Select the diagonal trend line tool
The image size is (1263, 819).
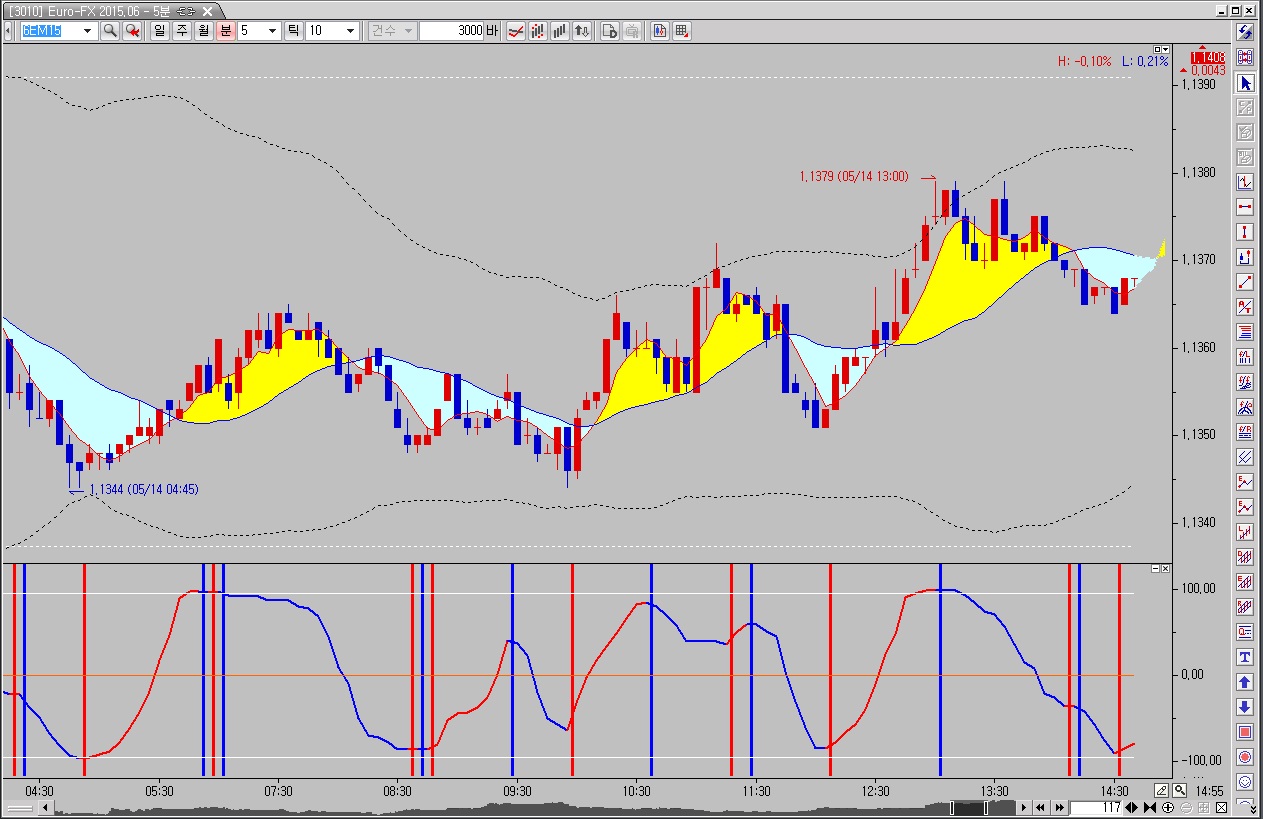click(x=1245, y=283)
